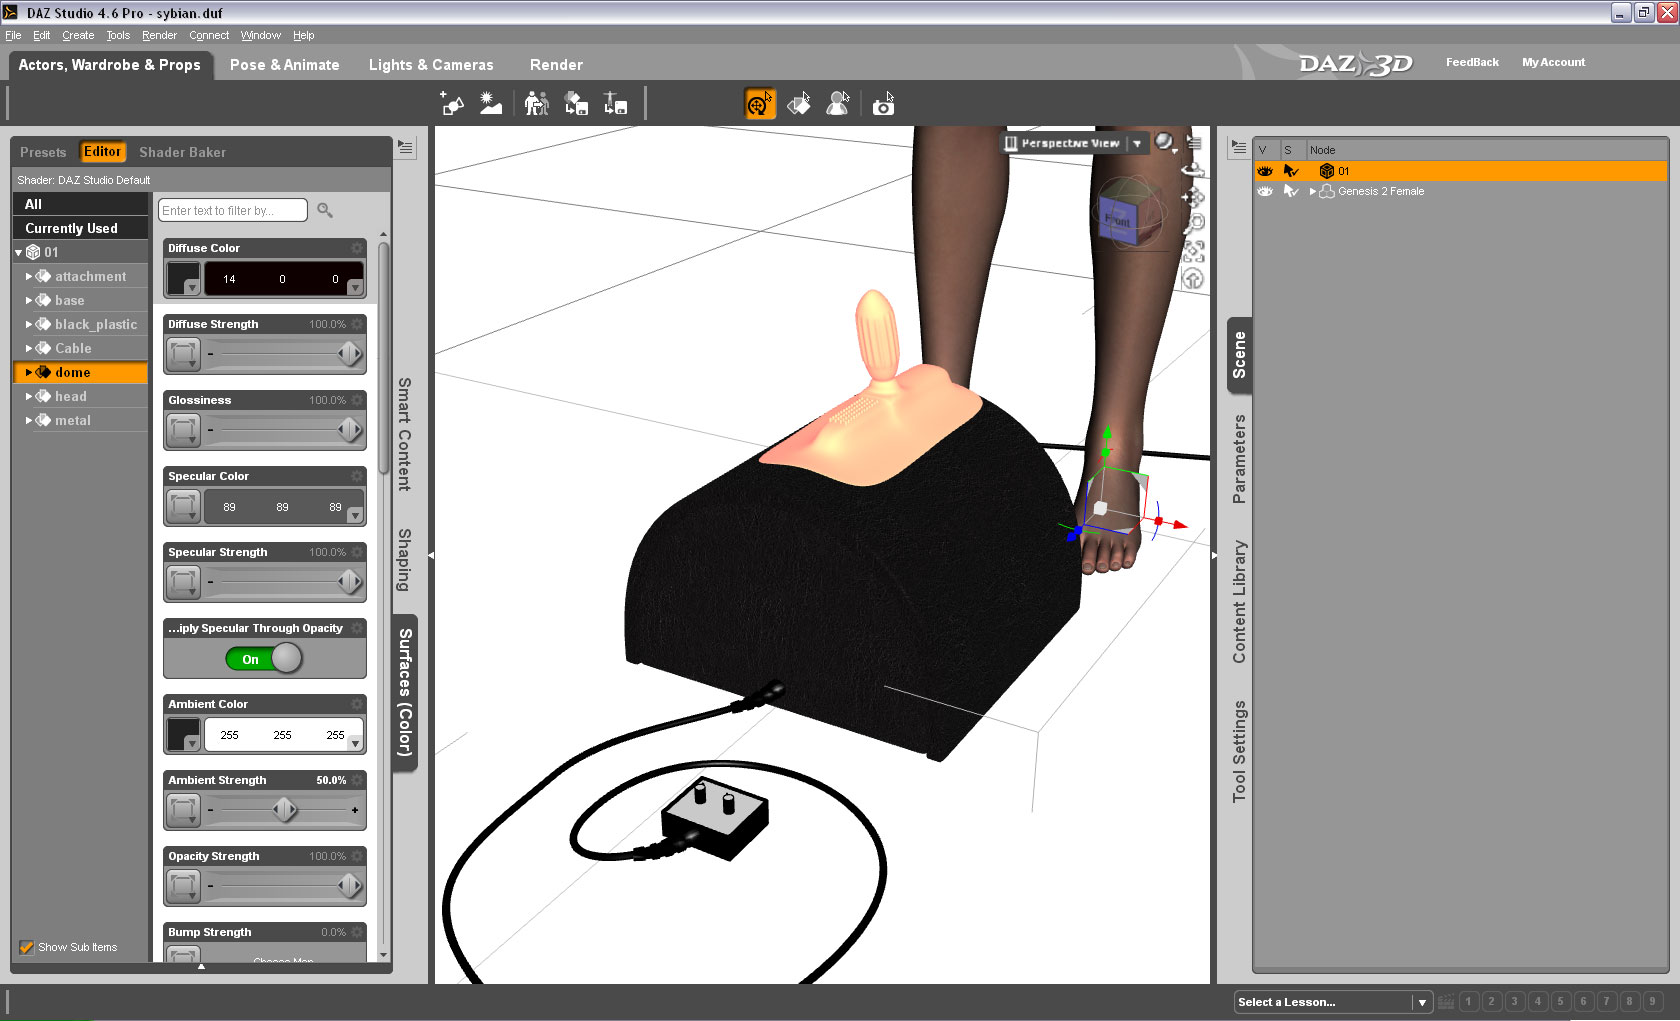
Task: Click the viewport Frame selection icon
Action: pyautogui.click(x=1193, y=251)
